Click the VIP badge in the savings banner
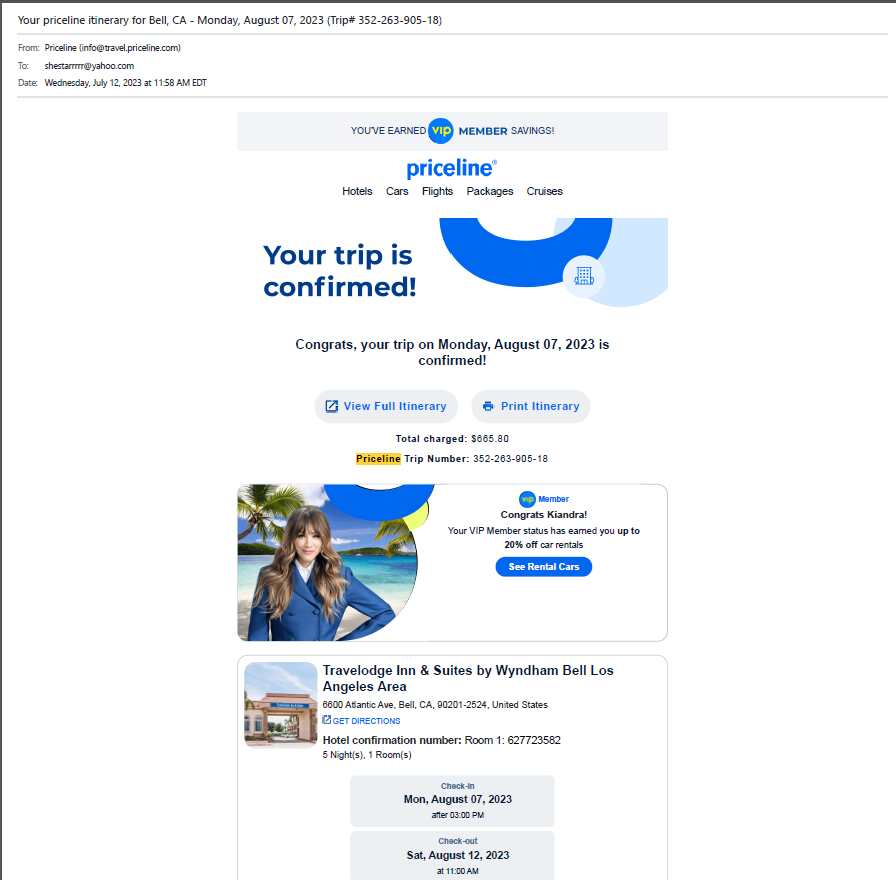The height and width of the screenshot is (880, 896). tap(441, 131)
